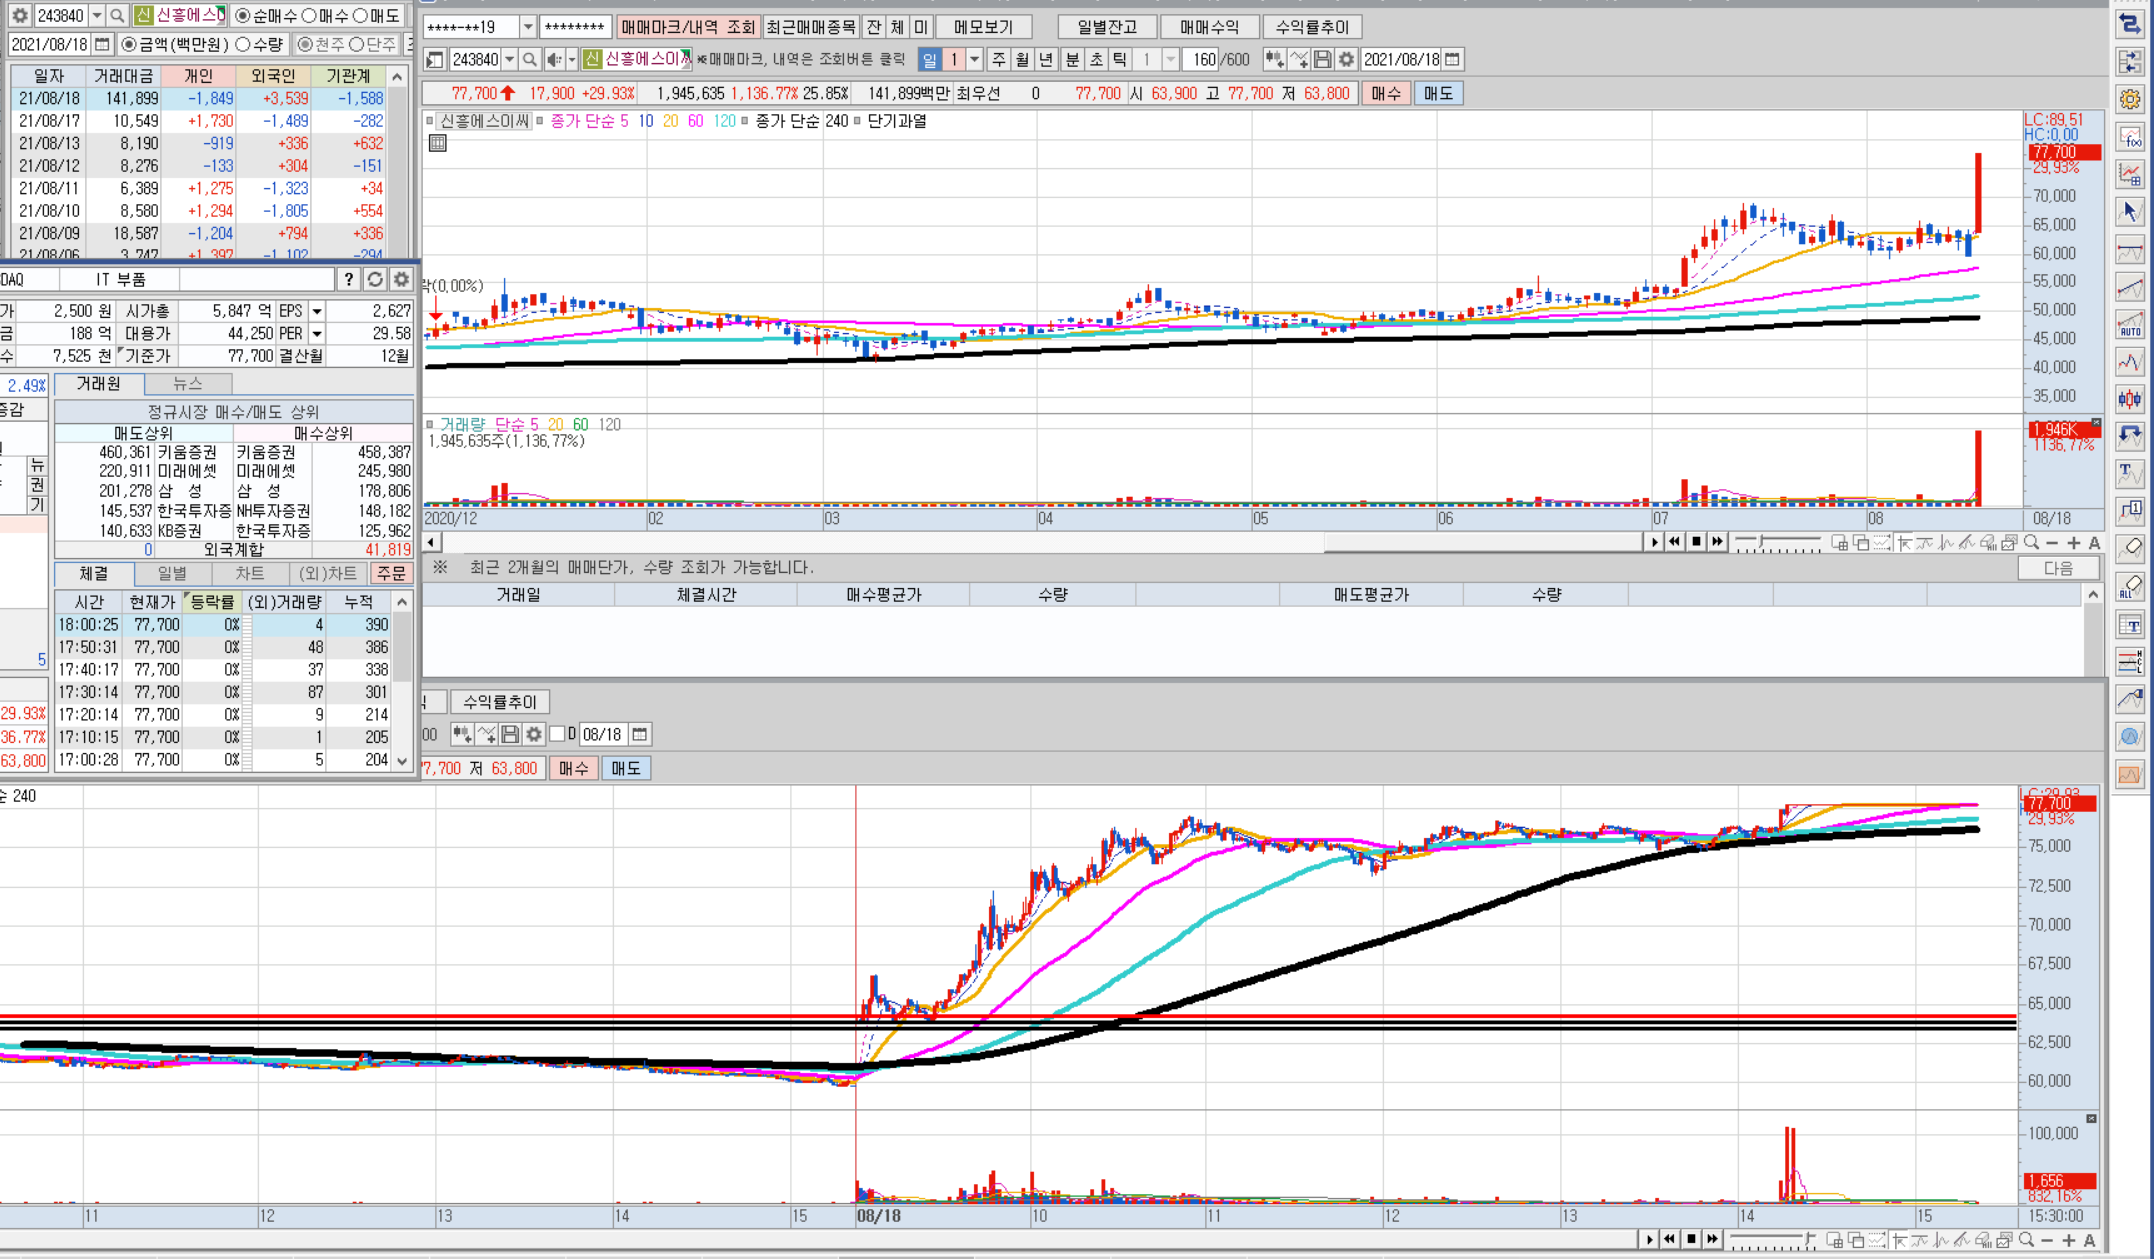The image size is (2154, 1259).
Task: Open the 체결 tab
Action: [x=93, y=573]
